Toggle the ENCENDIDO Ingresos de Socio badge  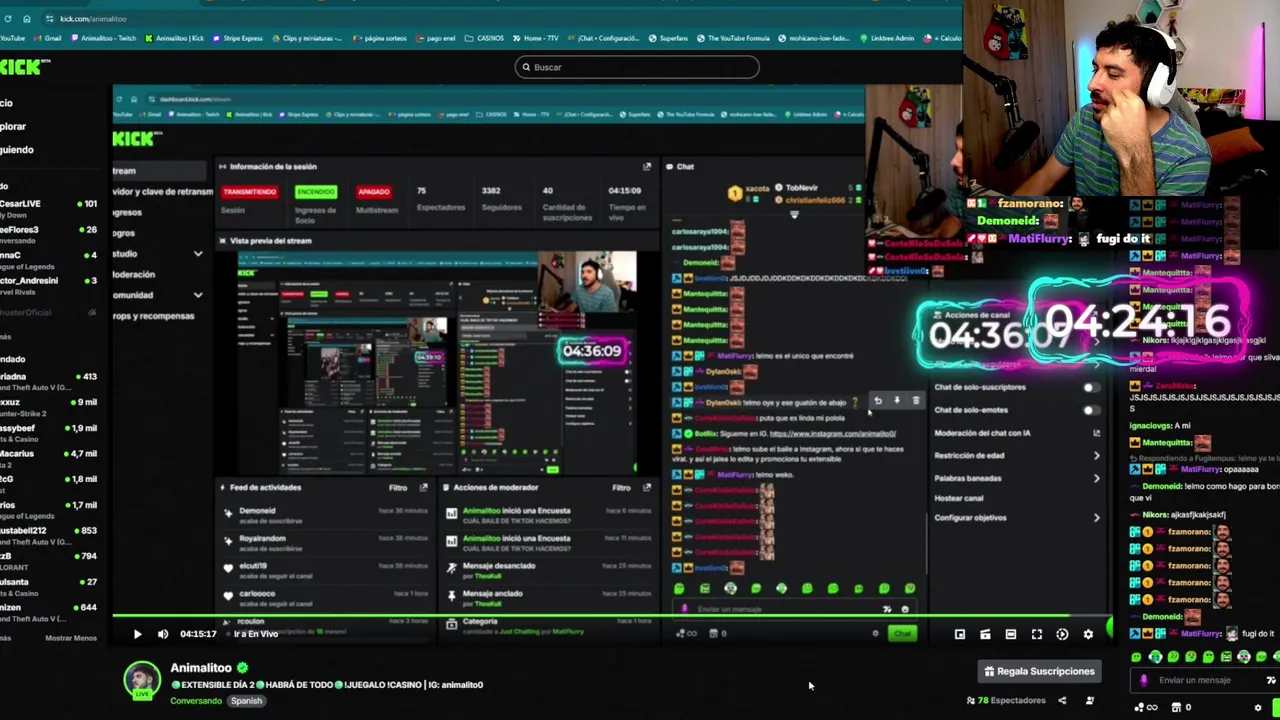tap(316, 192)
